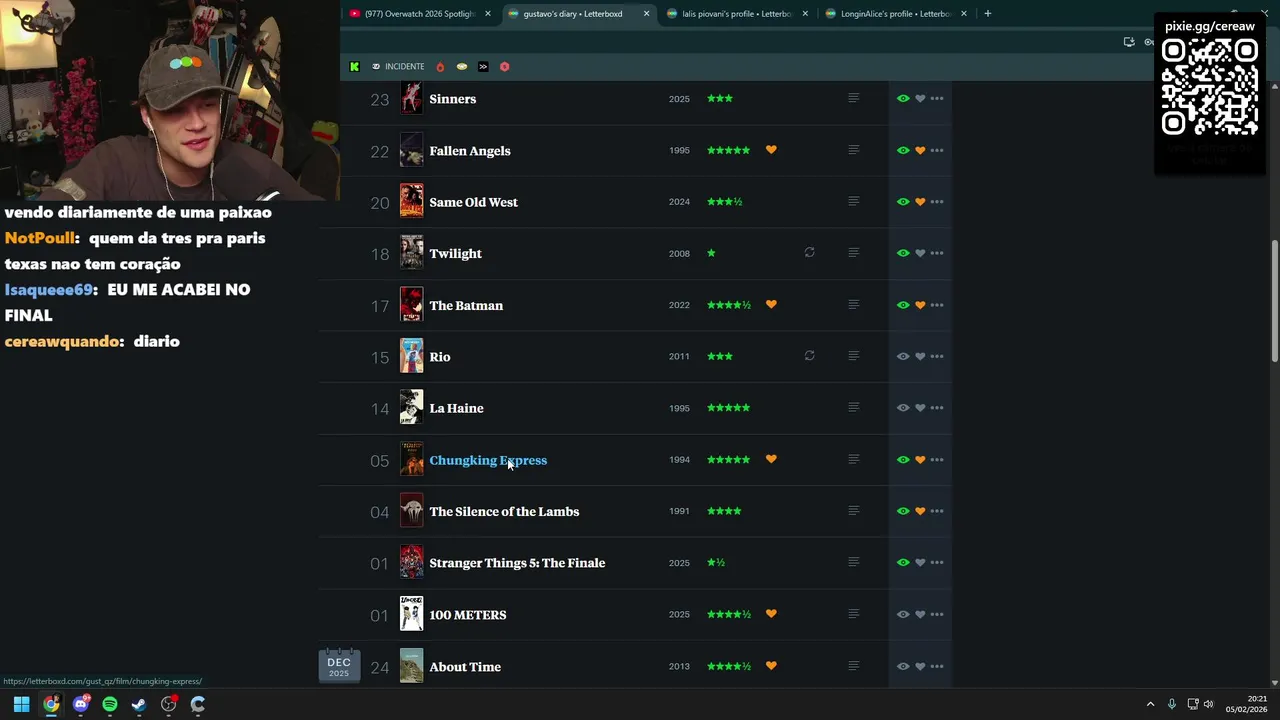Open Stranger Things 5: The Finale link

(517, 563)
